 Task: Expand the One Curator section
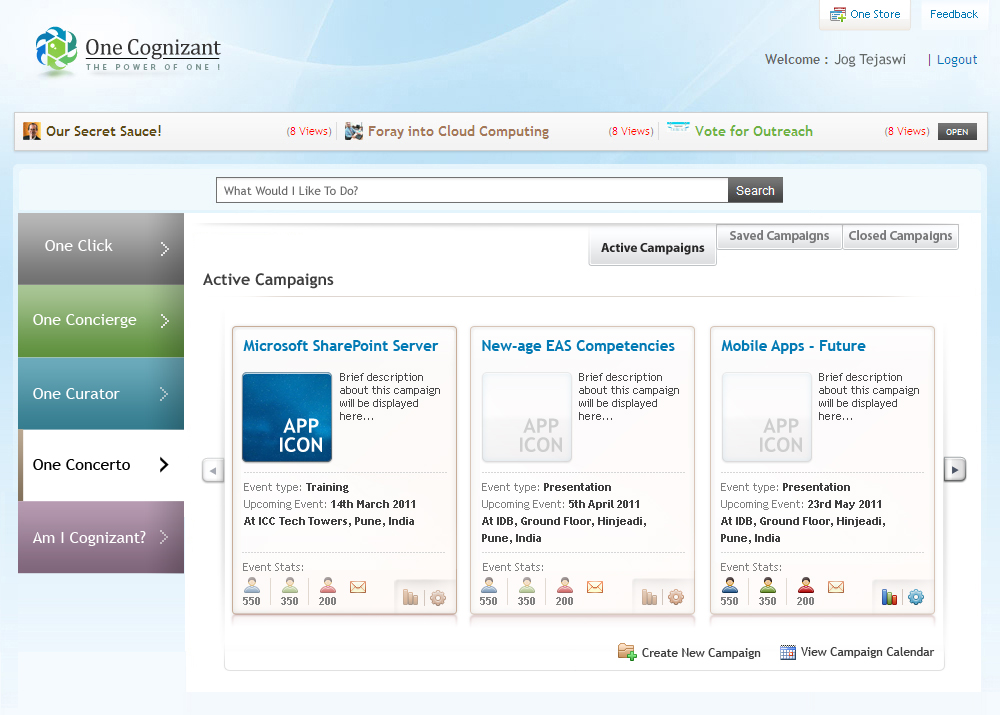[100, 394]
